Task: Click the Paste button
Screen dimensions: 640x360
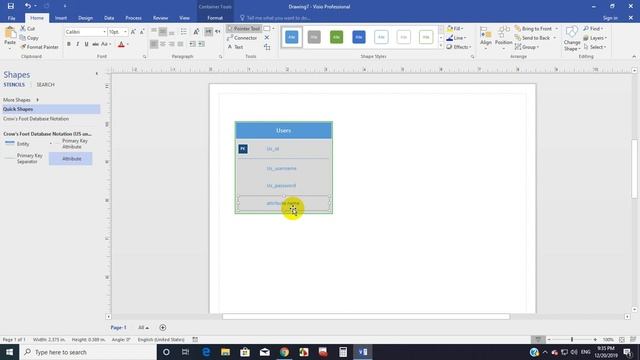Action: click(x=10, y=37)
